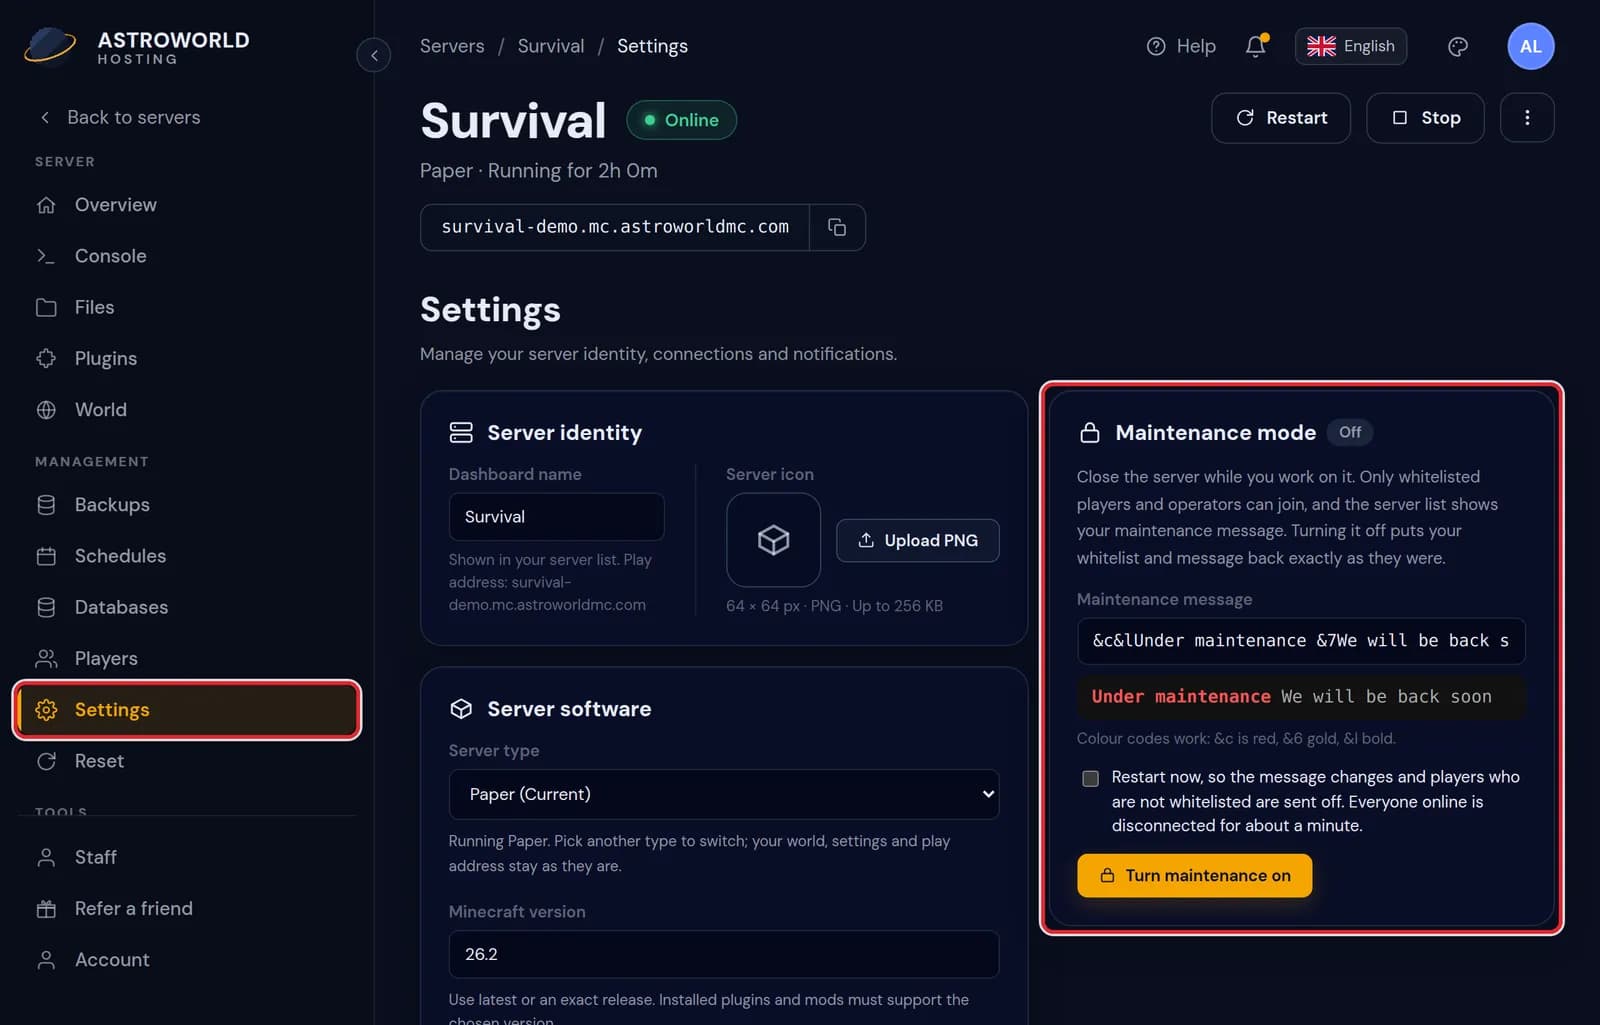Open Backups in the sidebar
Viewport: 1600px width, 1025px height.
click(187, 505)
